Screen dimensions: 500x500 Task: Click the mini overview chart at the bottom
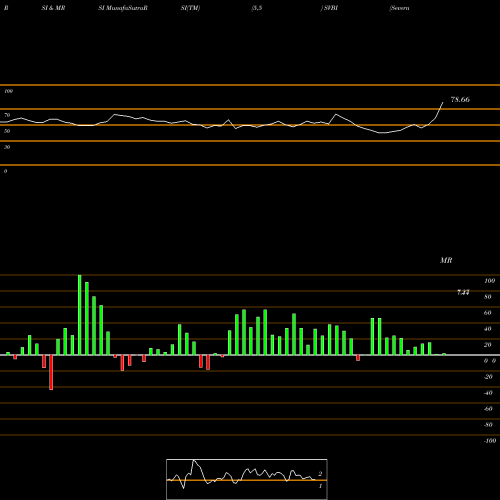pos(247,479)
